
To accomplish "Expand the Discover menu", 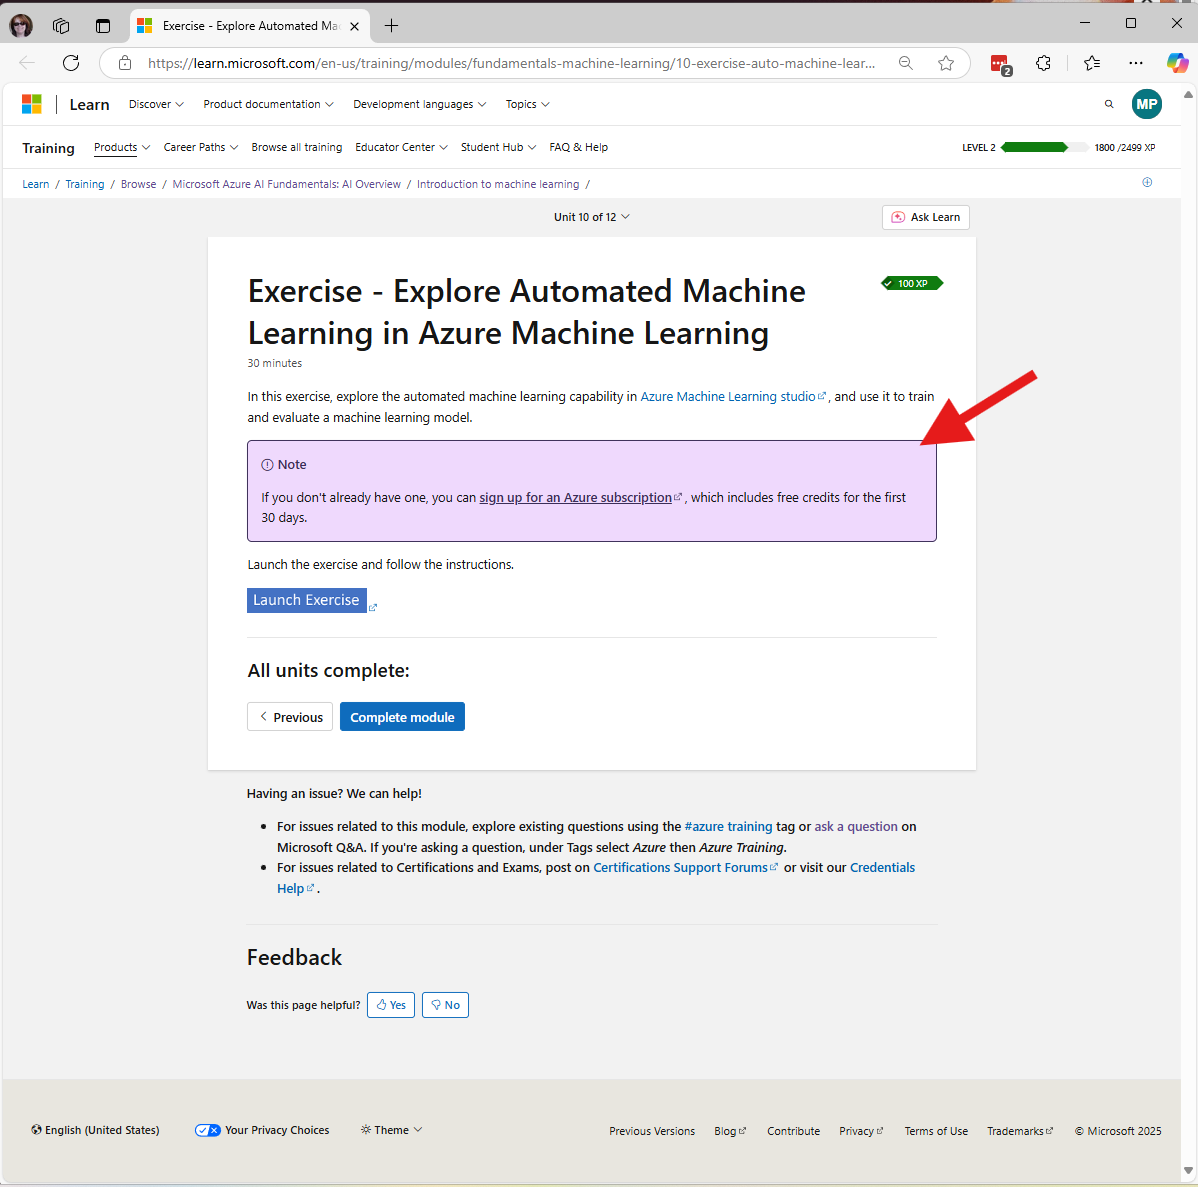I will [x=156, y=104].
